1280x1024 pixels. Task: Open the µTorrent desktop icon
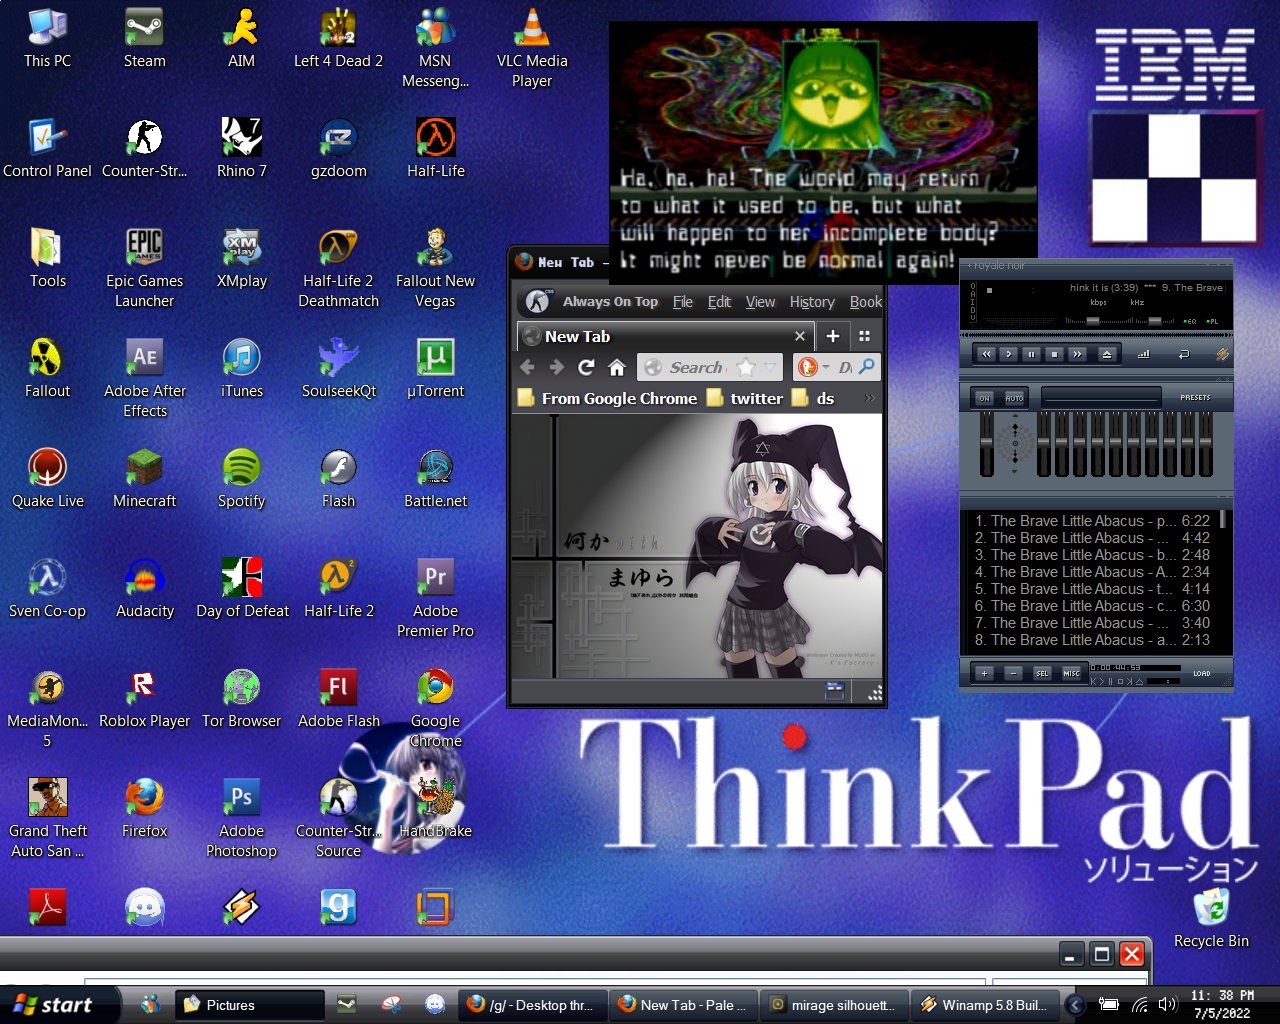tap(435, 370)
